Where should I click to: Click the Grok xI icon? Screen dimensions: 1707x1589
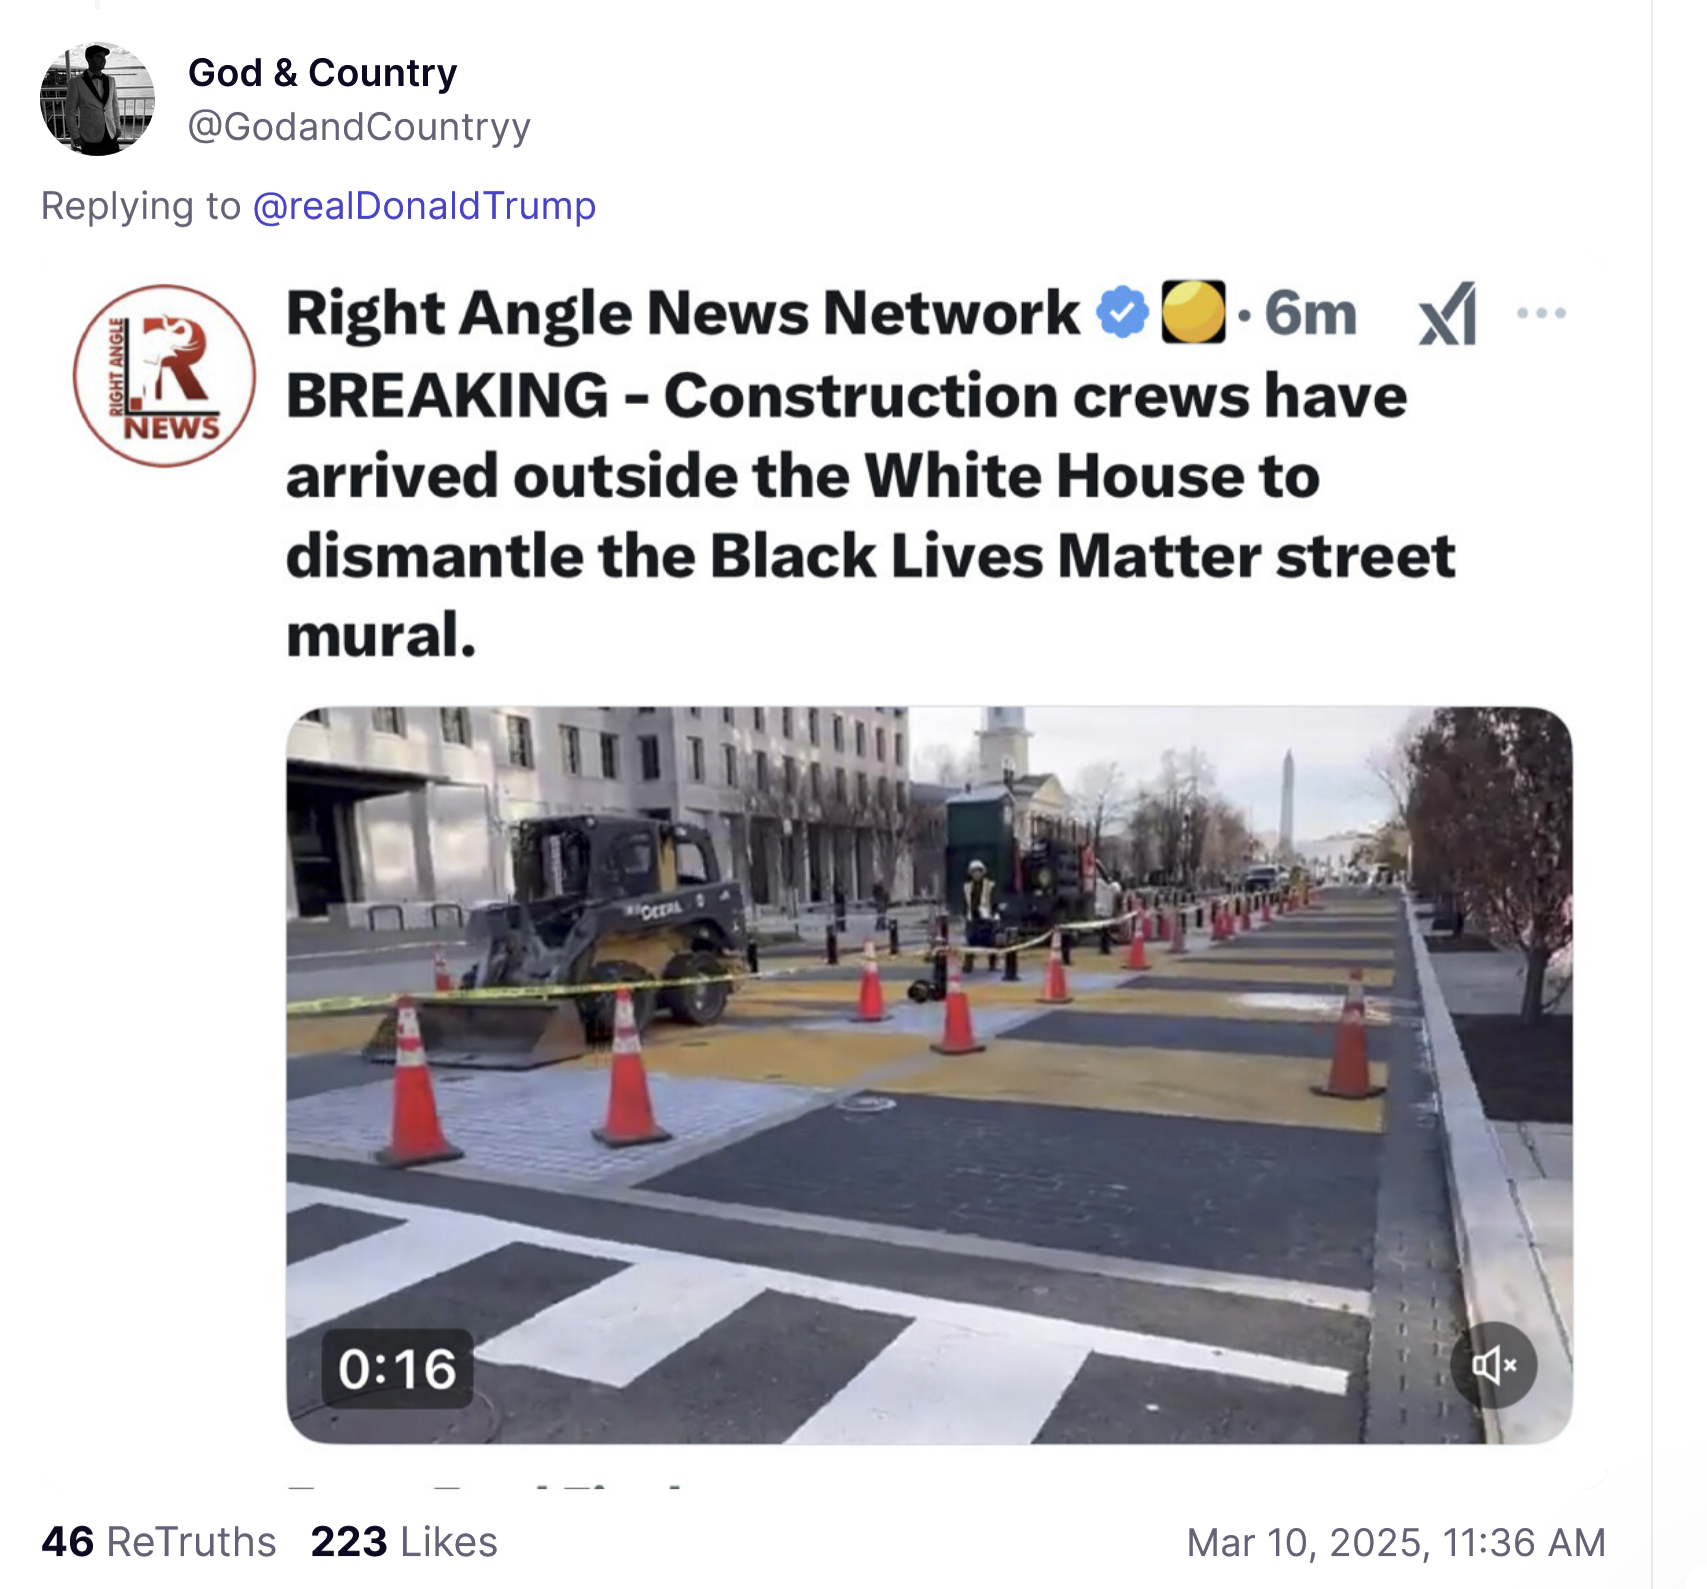tap(1447, 314)
